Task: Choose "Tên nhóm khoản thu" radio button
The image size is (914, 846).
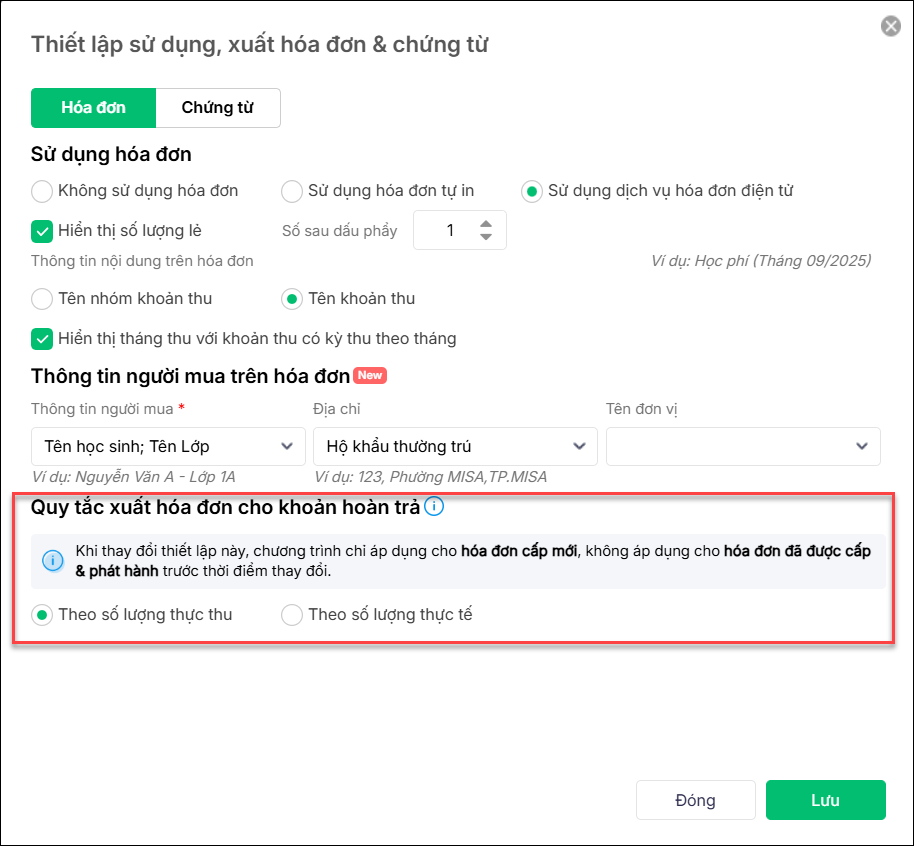Action: click(x=42, y=298)
